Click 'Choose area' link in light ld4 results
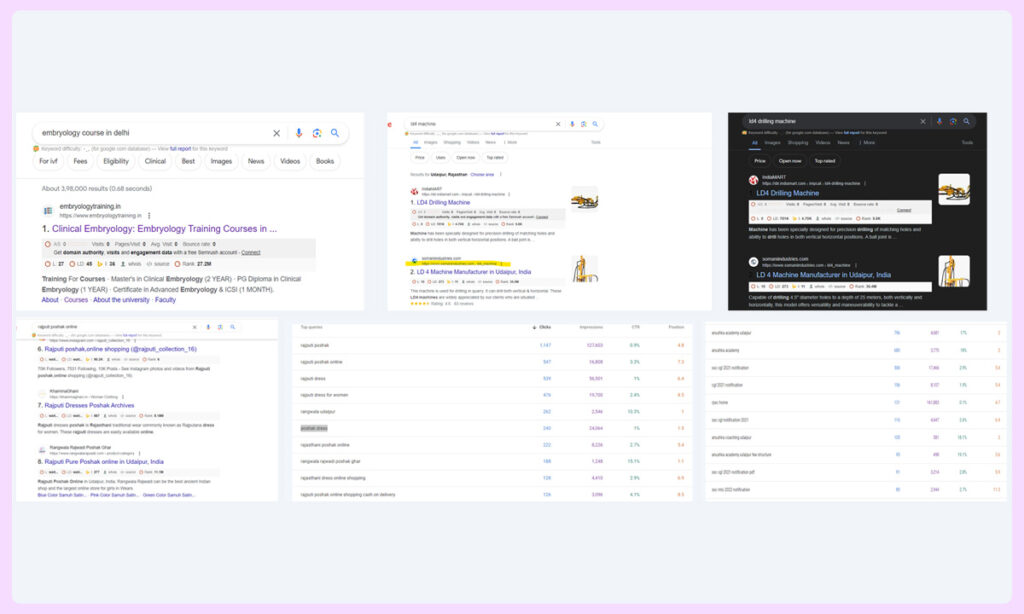The height and width of the screenshot is (614, 1024). (x=482, y=175)
